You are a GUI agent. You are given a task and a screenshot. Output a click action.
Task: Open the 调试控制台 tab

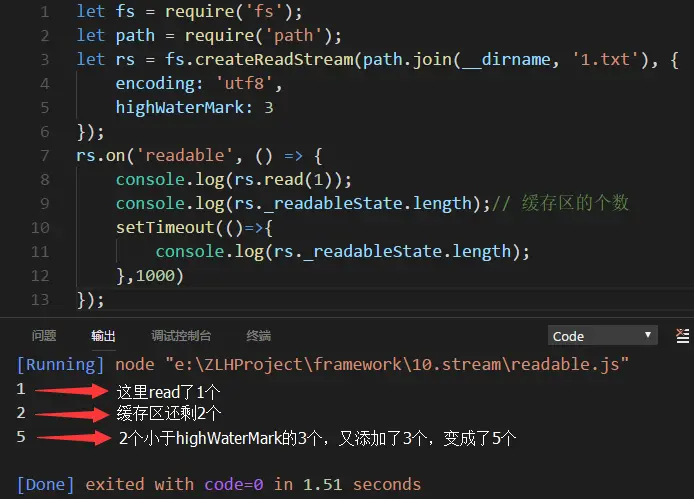coord(181,336)
